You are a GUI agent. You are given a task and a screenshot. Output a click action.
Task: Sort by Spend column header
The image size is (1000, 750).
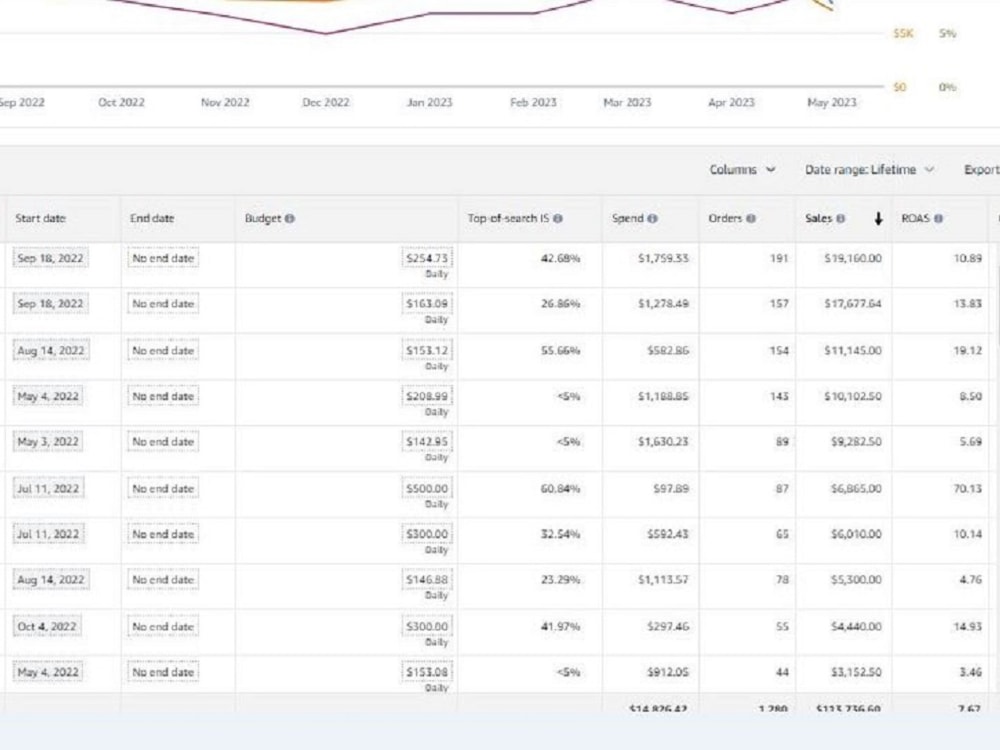[628, 218]
